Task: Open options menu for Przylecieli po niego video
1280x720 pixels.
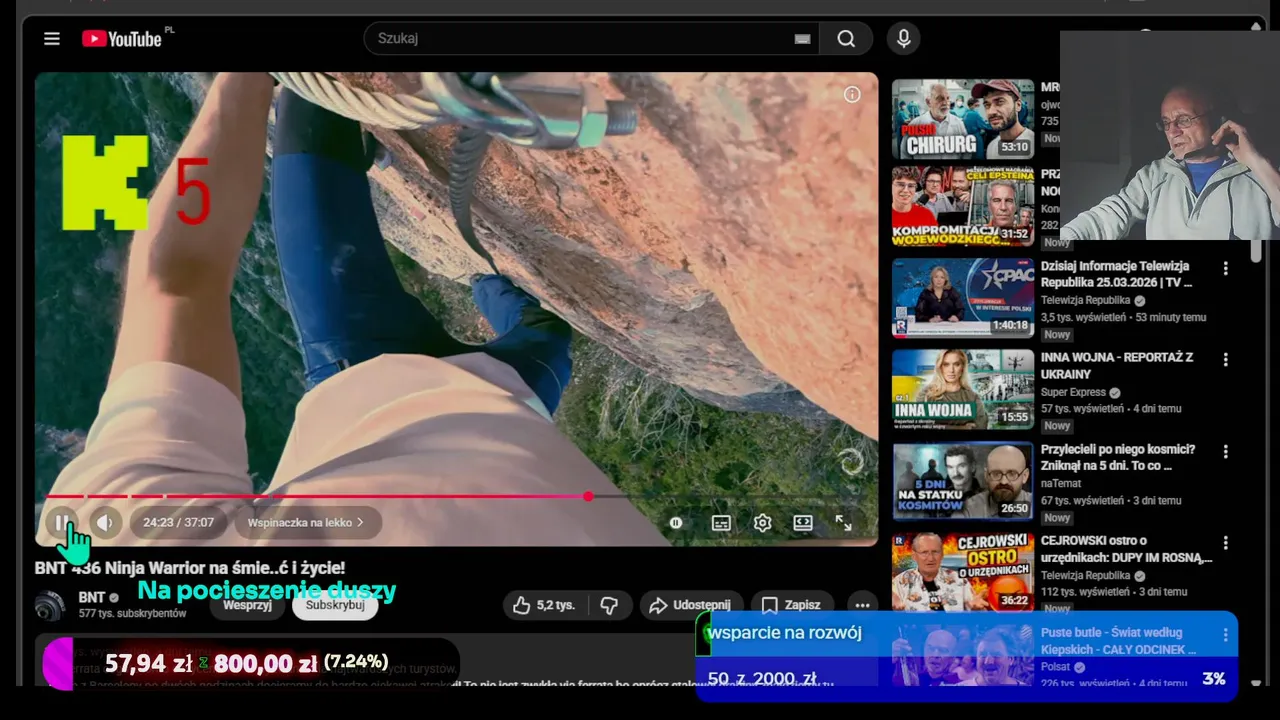Action: pos(1225,452)
